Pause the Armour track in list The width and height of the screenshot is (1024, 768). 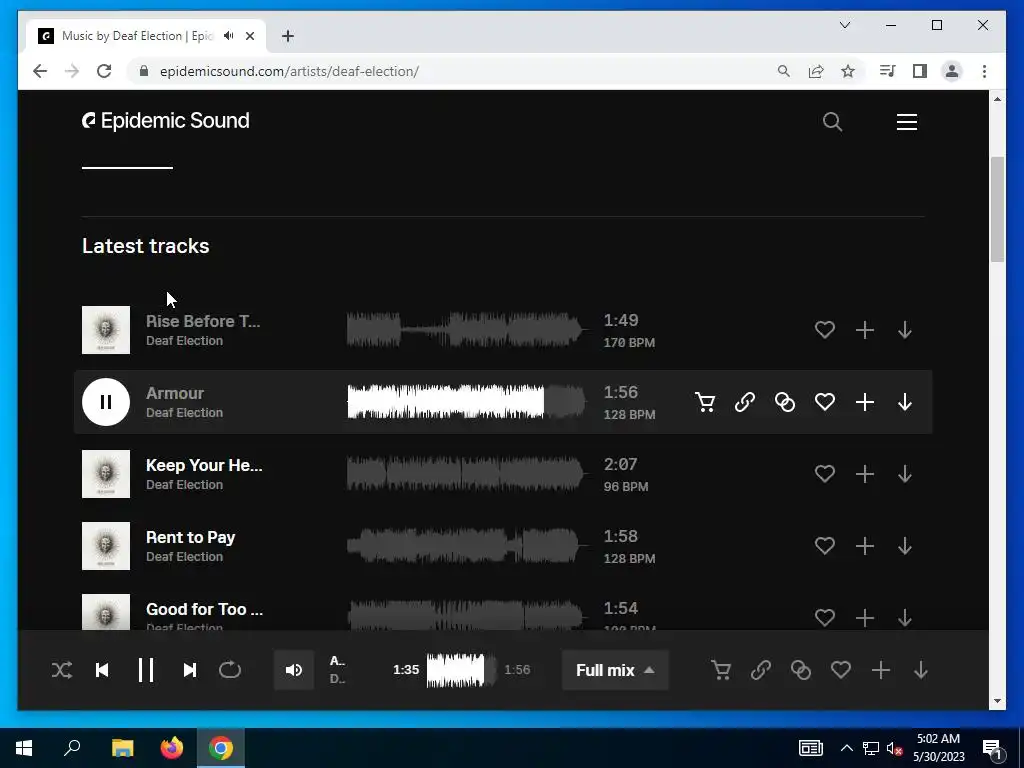click(106, 402)
